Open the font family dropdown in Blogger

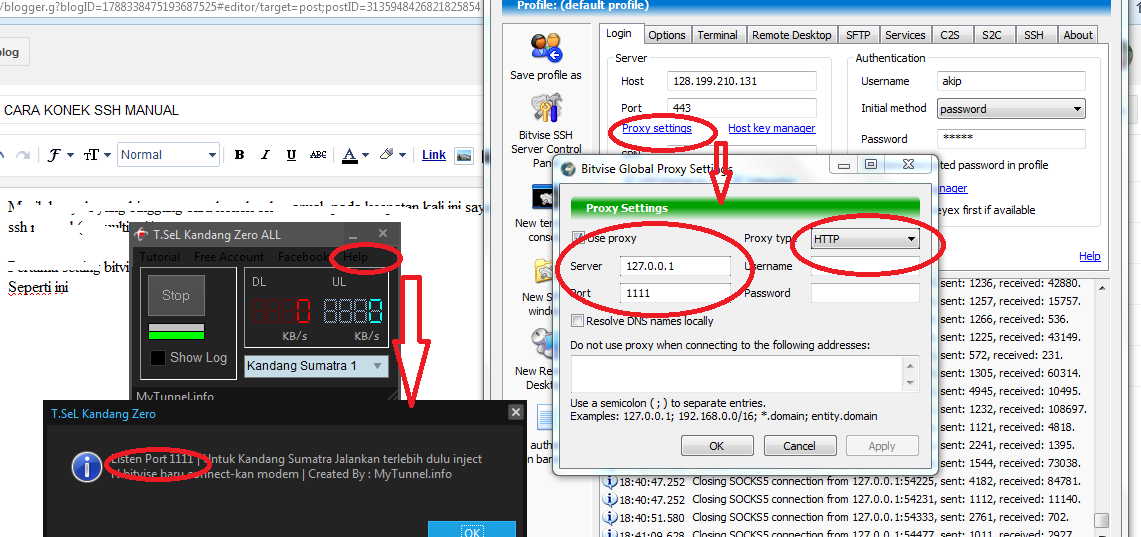[61, 154]
